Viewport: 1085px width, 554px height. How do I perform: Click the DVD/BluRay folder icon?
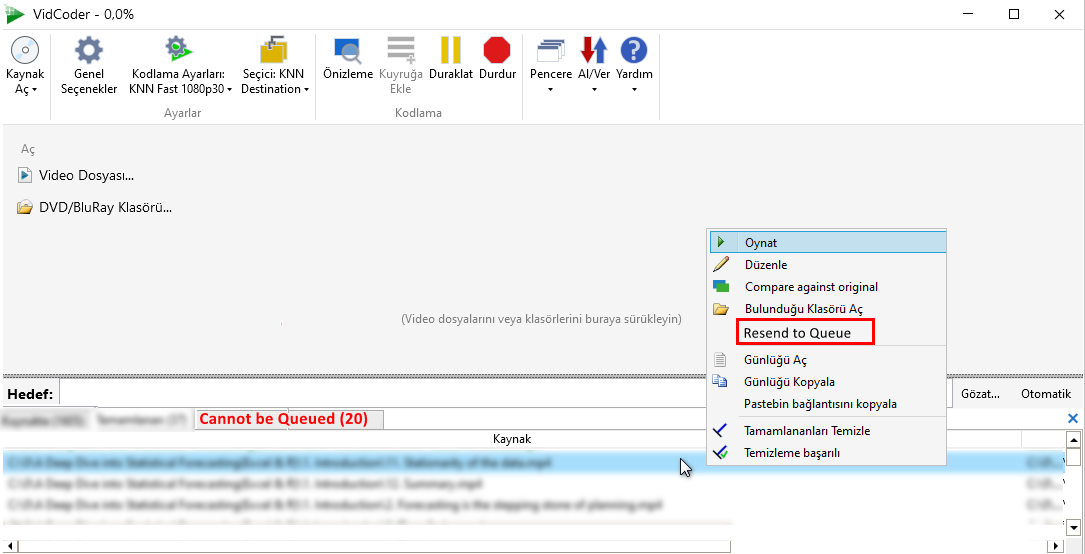[25, 207]
